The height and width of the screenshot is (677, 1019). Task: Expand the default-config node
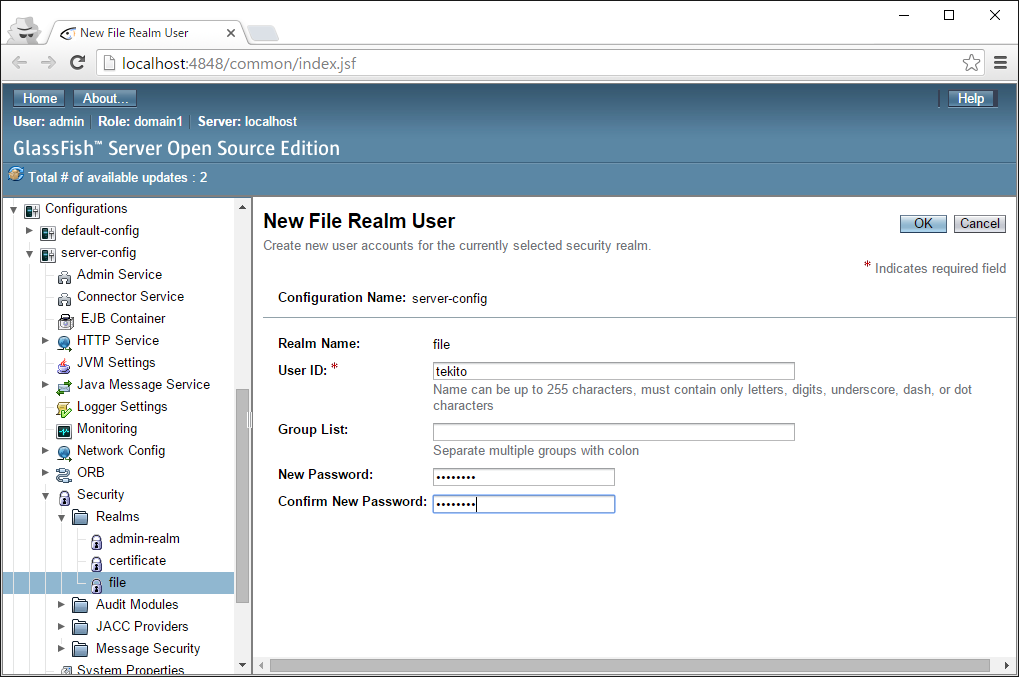point(29,230)
